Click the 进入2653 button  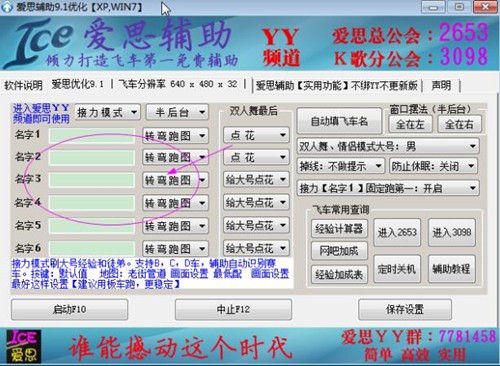[x=397, y=232]
